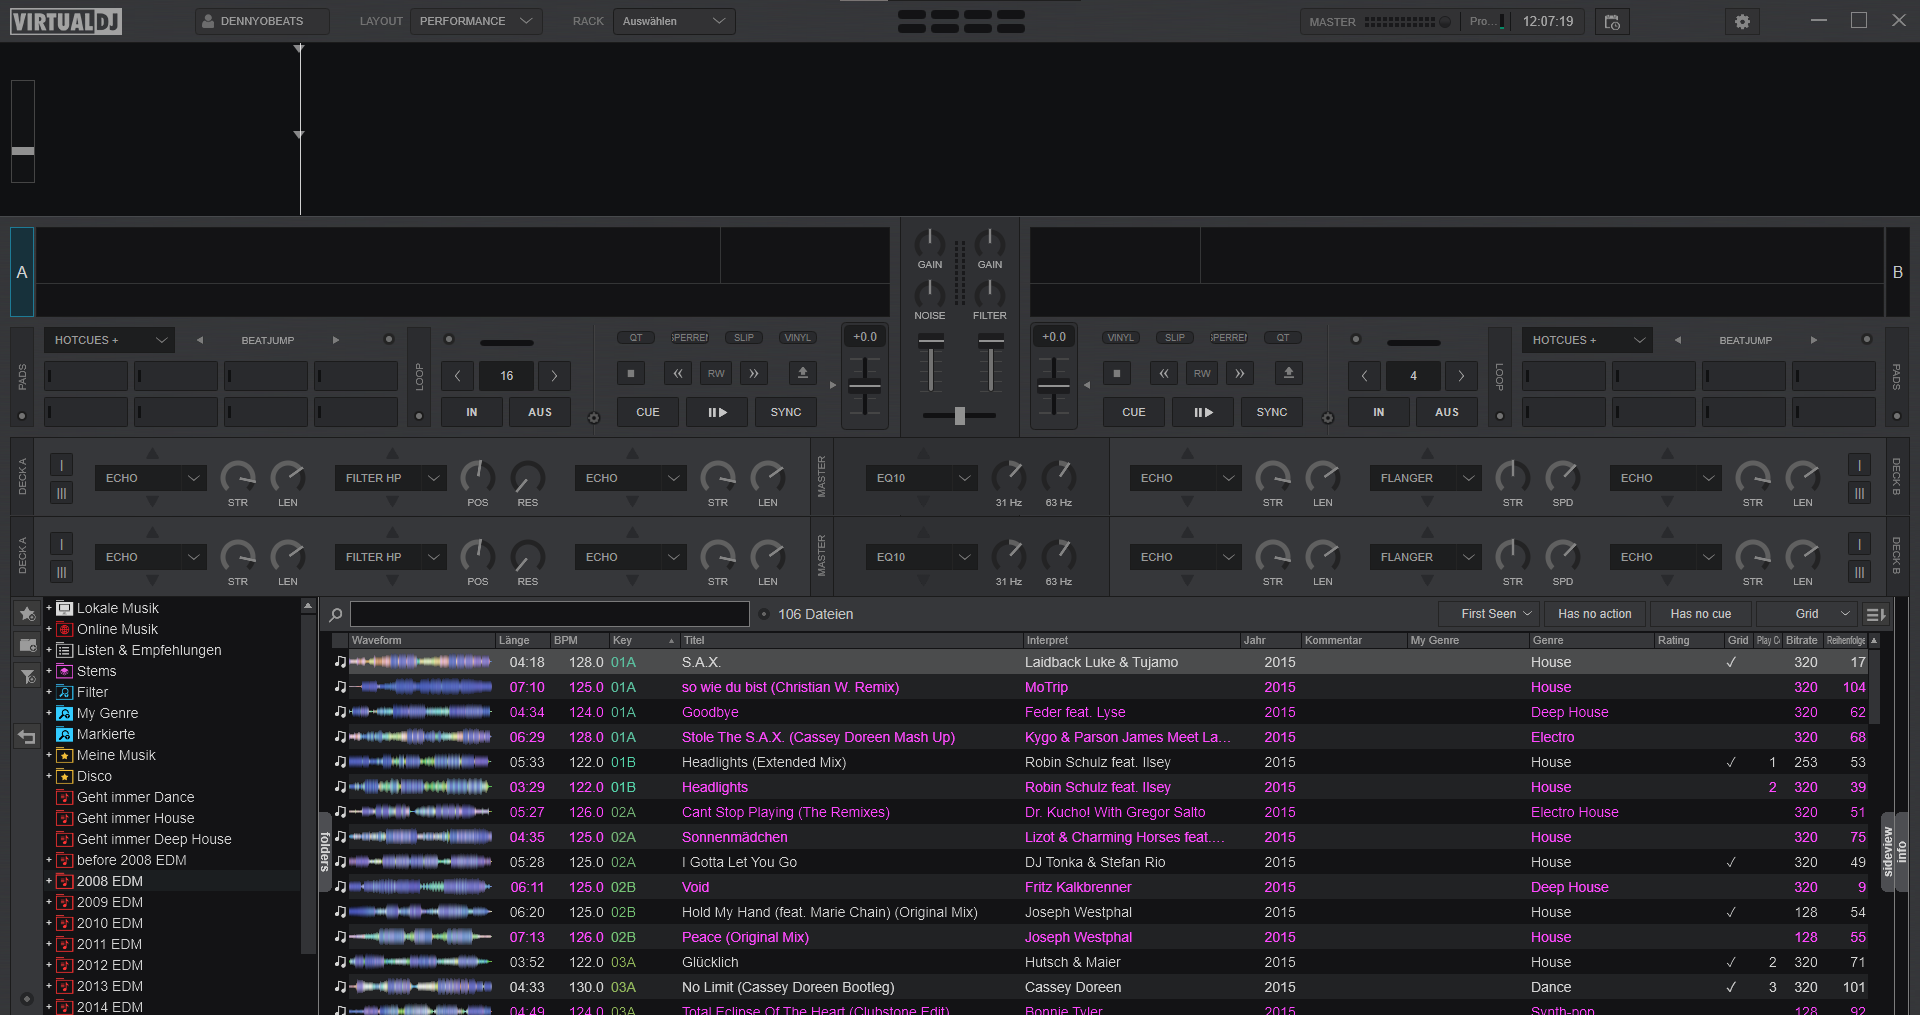Click the browser search input field
This screenshot has width=1920, height=1015.
click(549, 614)
